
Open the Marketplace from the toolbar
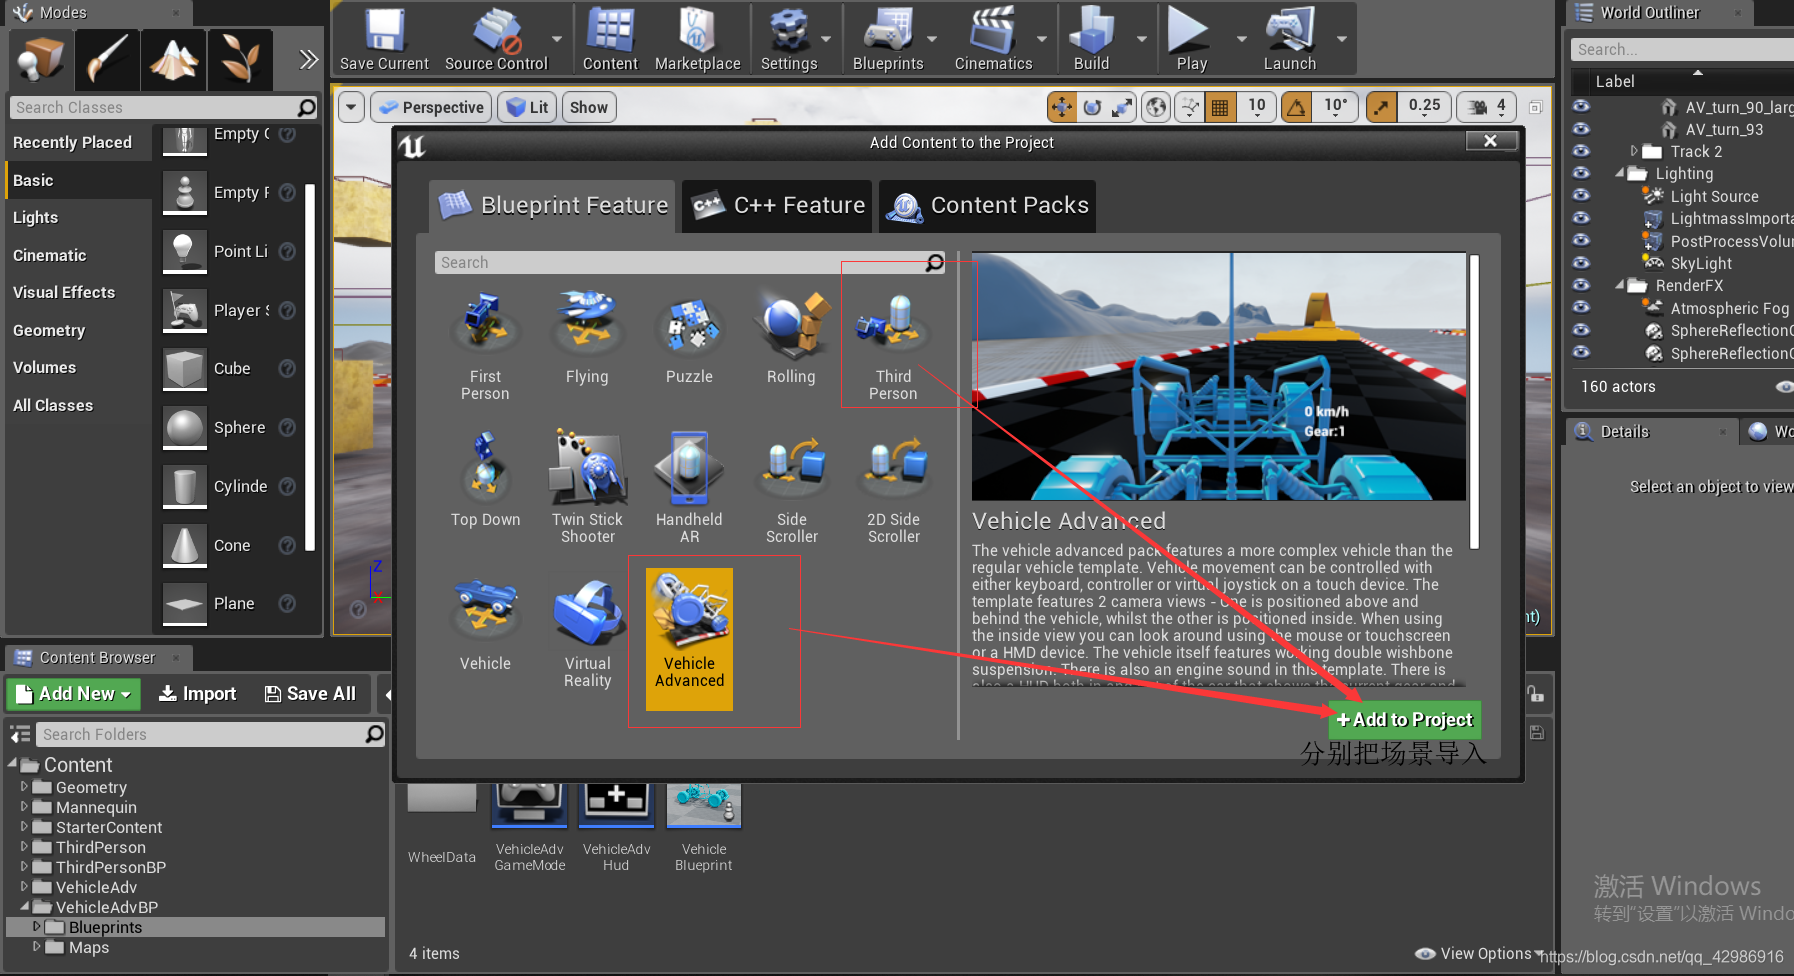click(x=697, y=39)
